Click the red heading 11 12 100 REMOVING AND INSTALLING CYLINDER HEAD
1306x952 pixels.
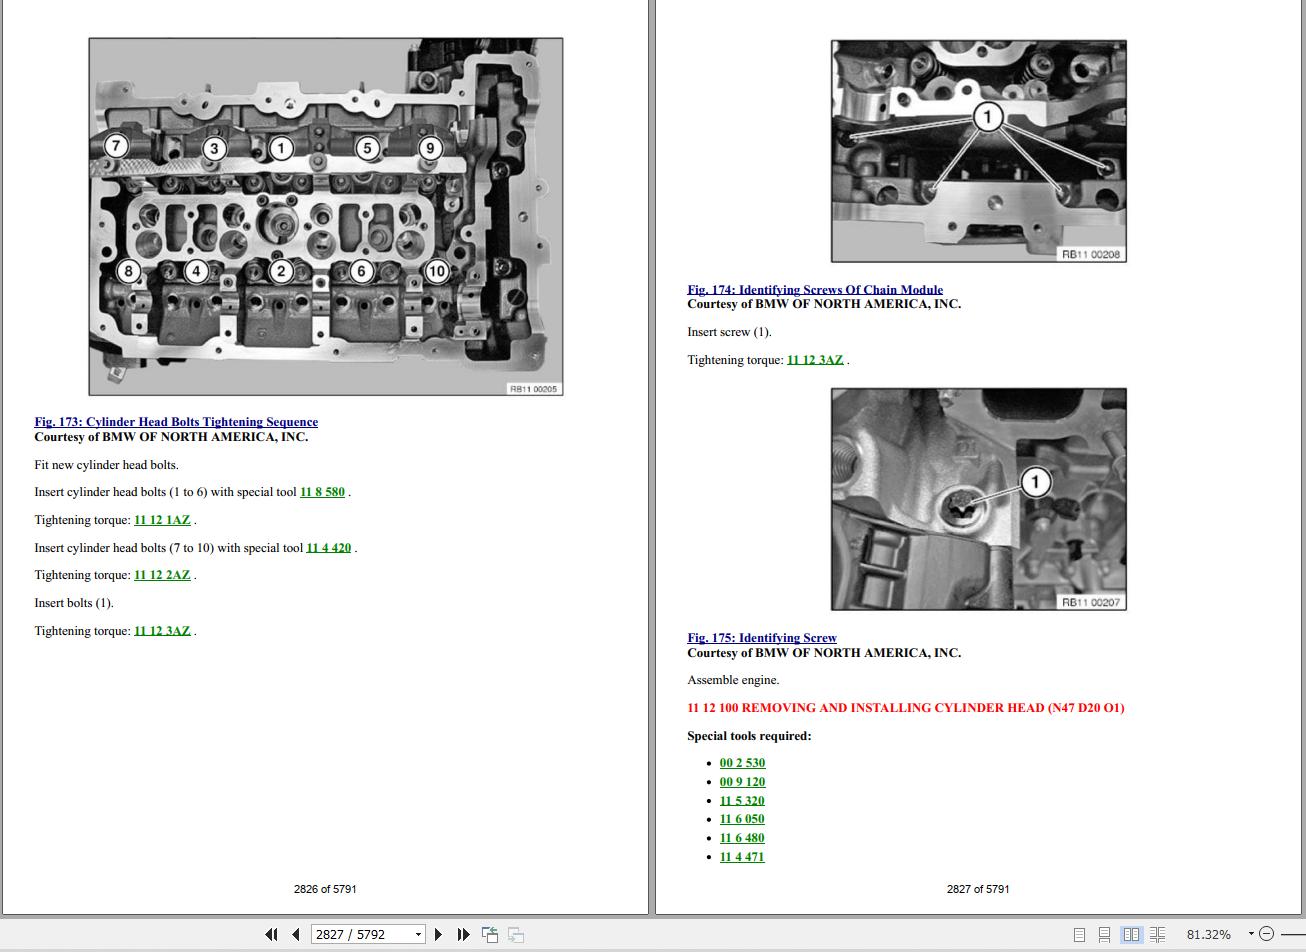(x=906, y=708)
